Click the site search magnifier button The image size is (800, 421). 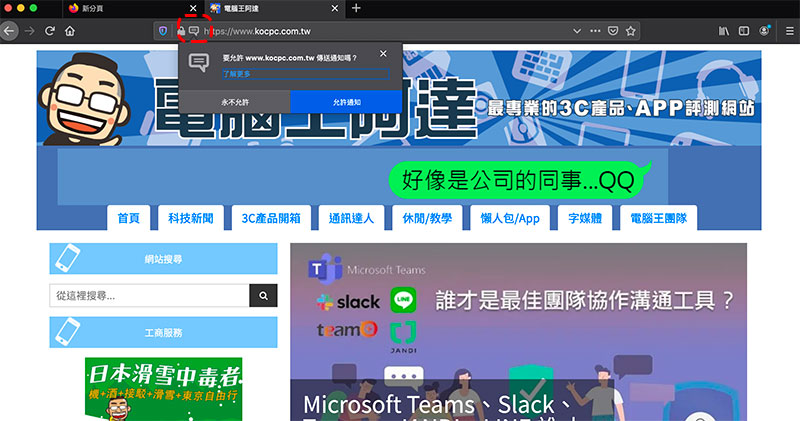pos(263,296)
